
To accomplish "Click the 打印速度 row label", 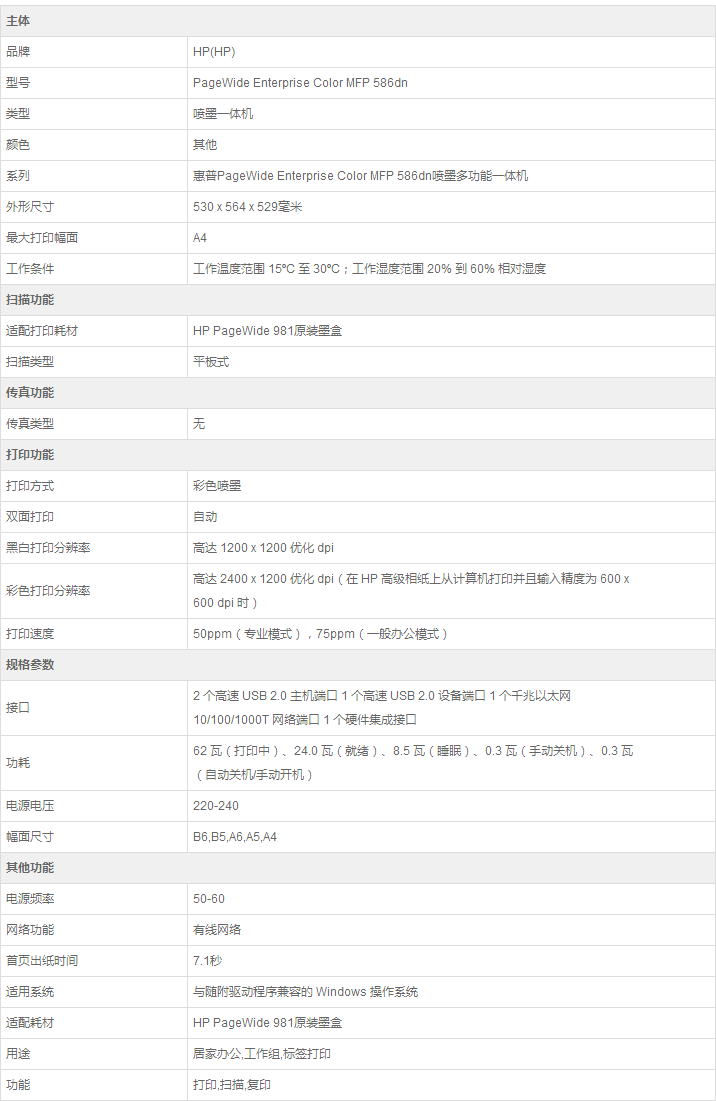I will [29, 634].
